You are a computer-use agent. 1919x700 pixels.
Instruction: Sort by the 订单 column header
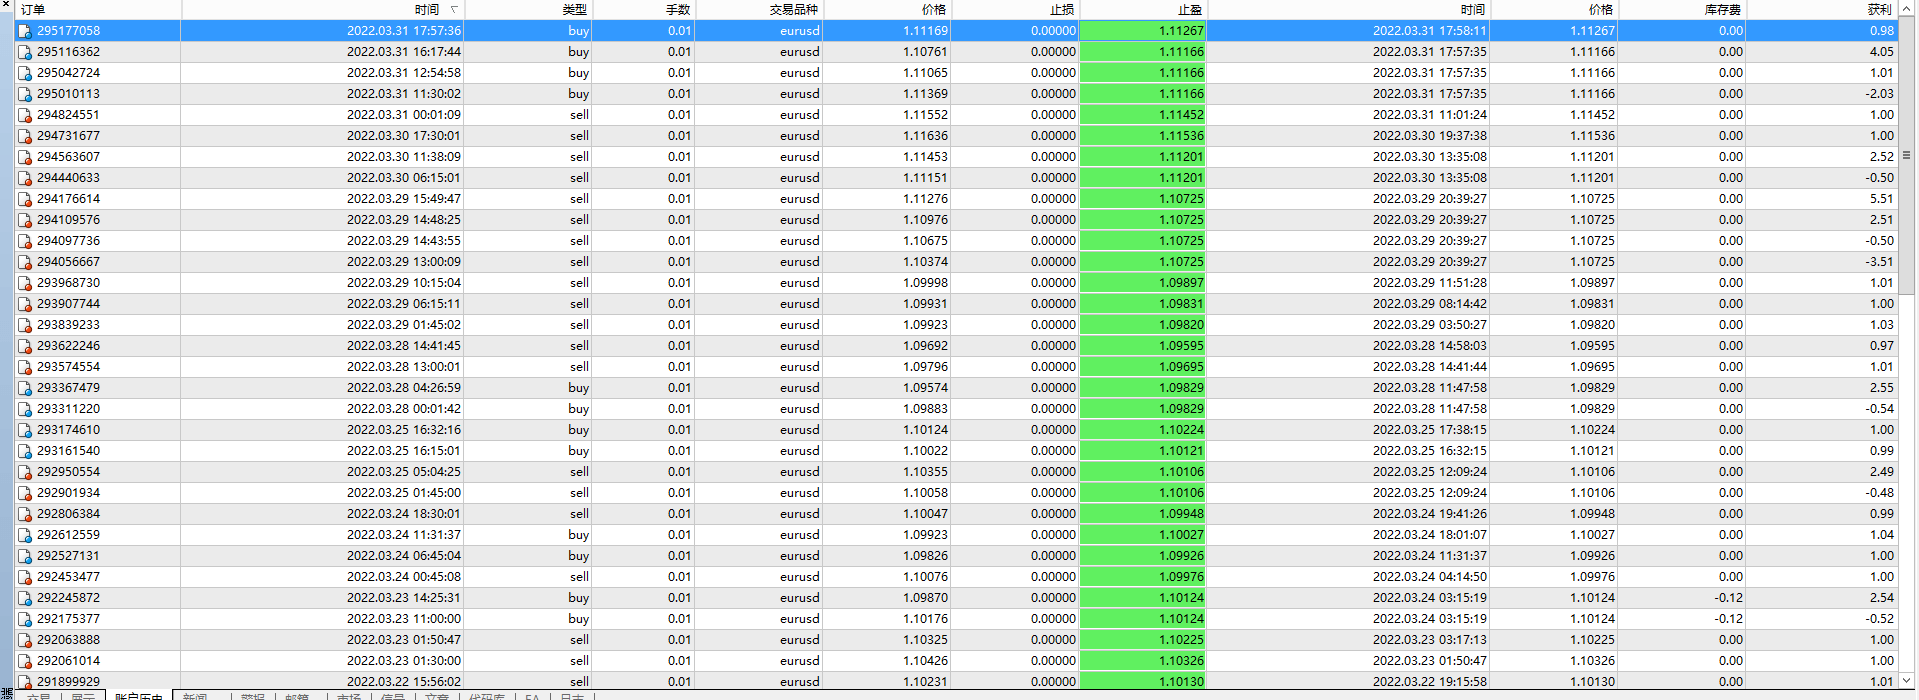[98, 9]
